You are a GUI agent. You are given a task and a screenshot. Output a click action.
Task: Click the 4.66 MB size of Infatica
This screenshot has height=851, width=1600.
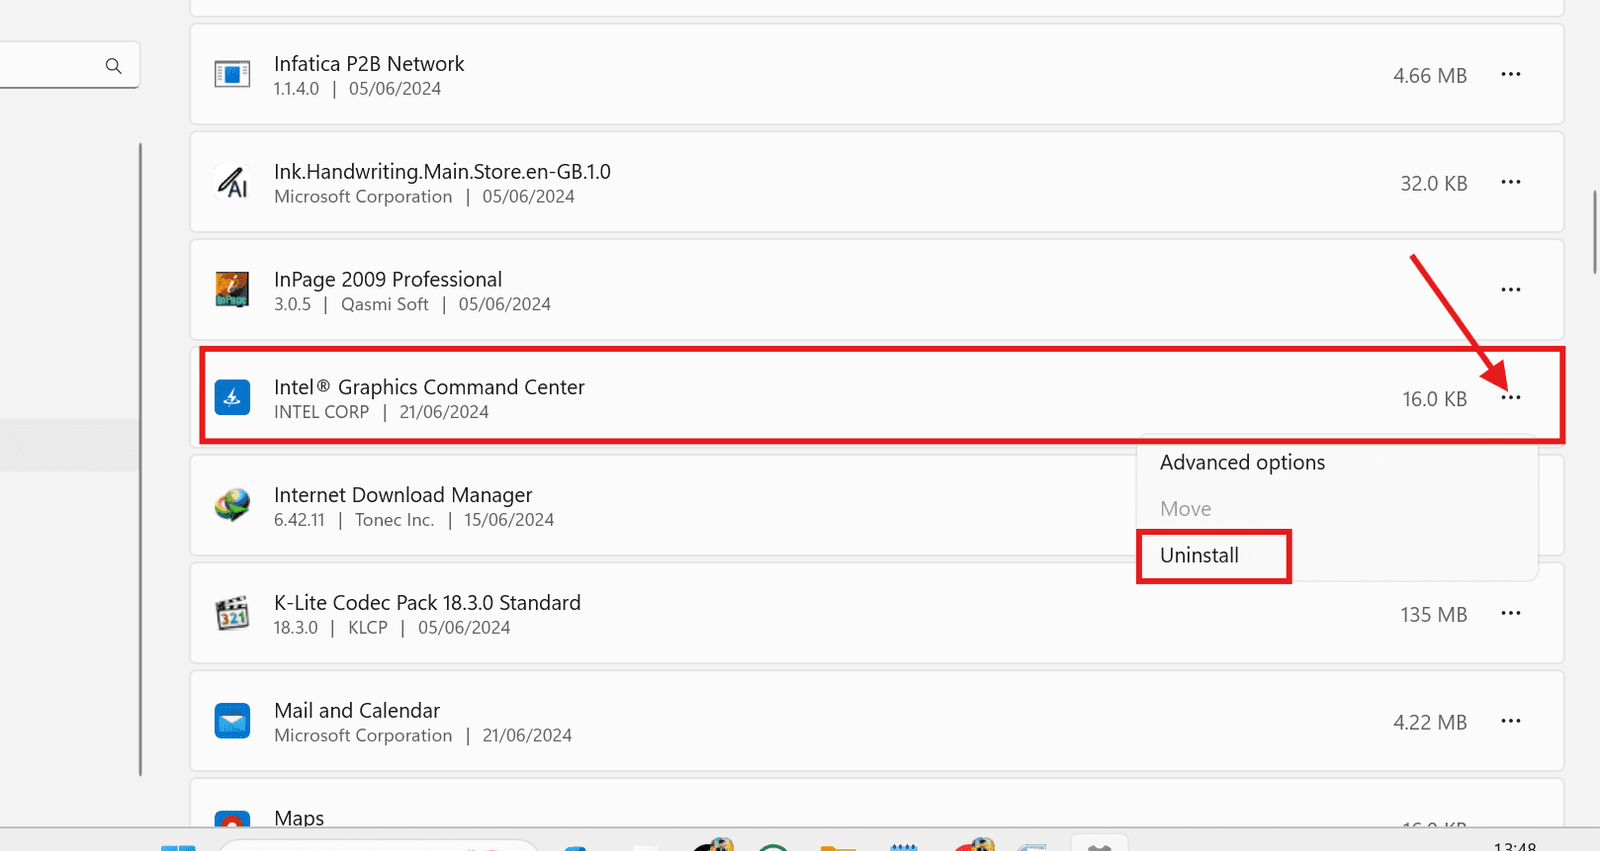[x=1430, y=76]
